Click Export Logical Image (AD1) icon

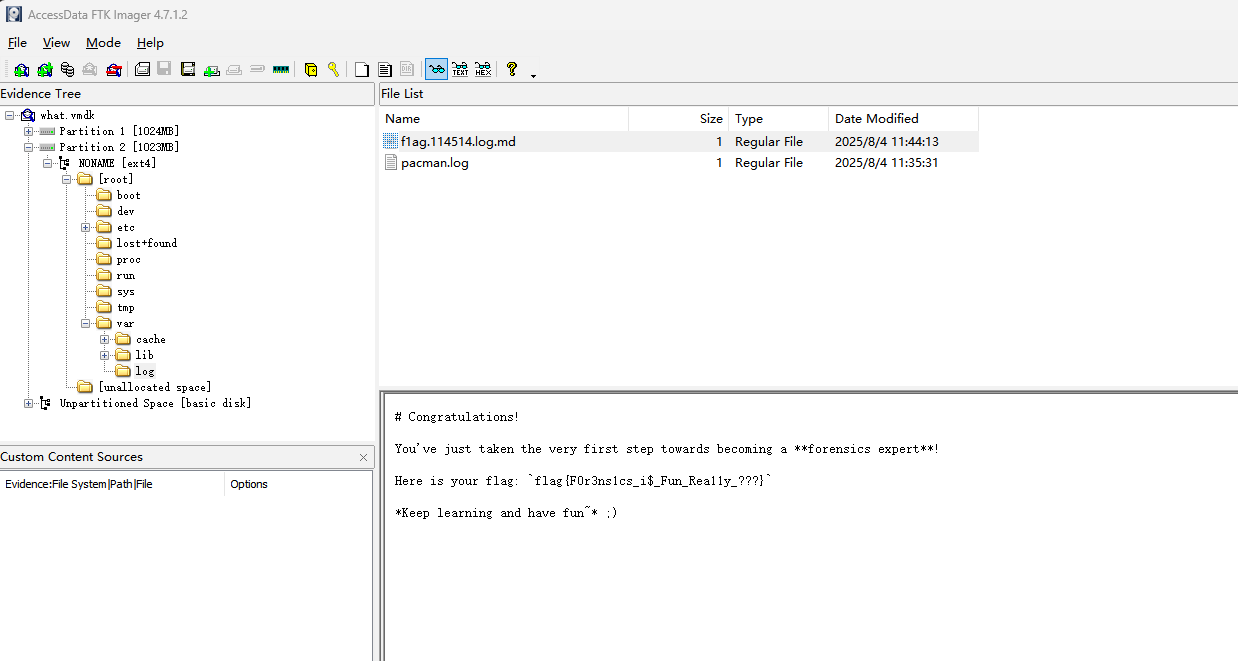pos(188,69)
